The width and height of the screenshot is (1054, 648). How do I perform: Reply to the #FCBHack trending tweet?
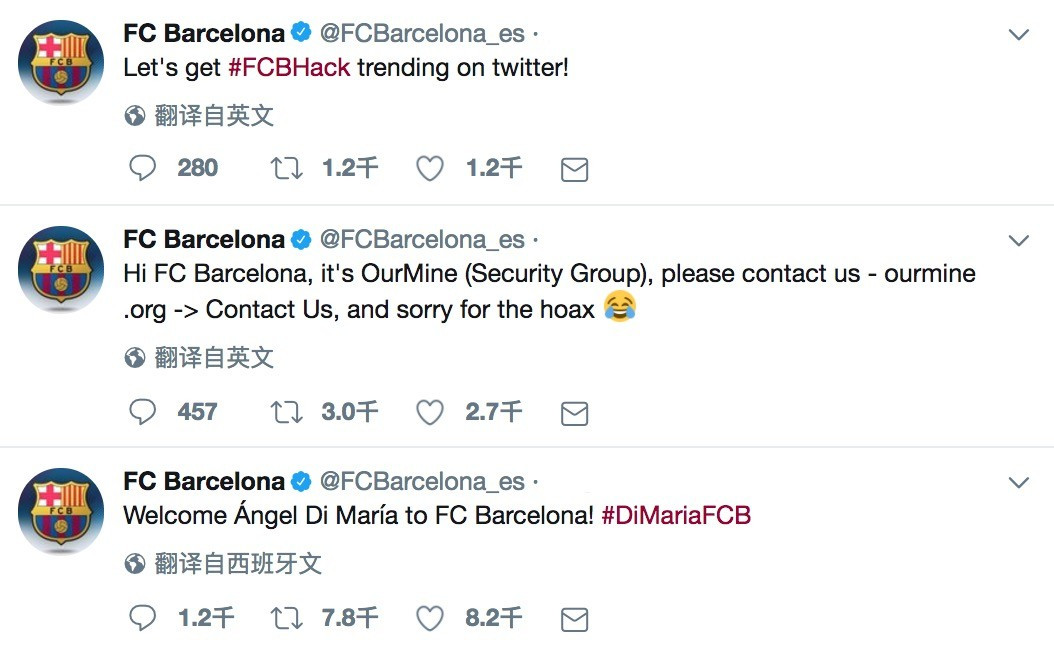143,168
